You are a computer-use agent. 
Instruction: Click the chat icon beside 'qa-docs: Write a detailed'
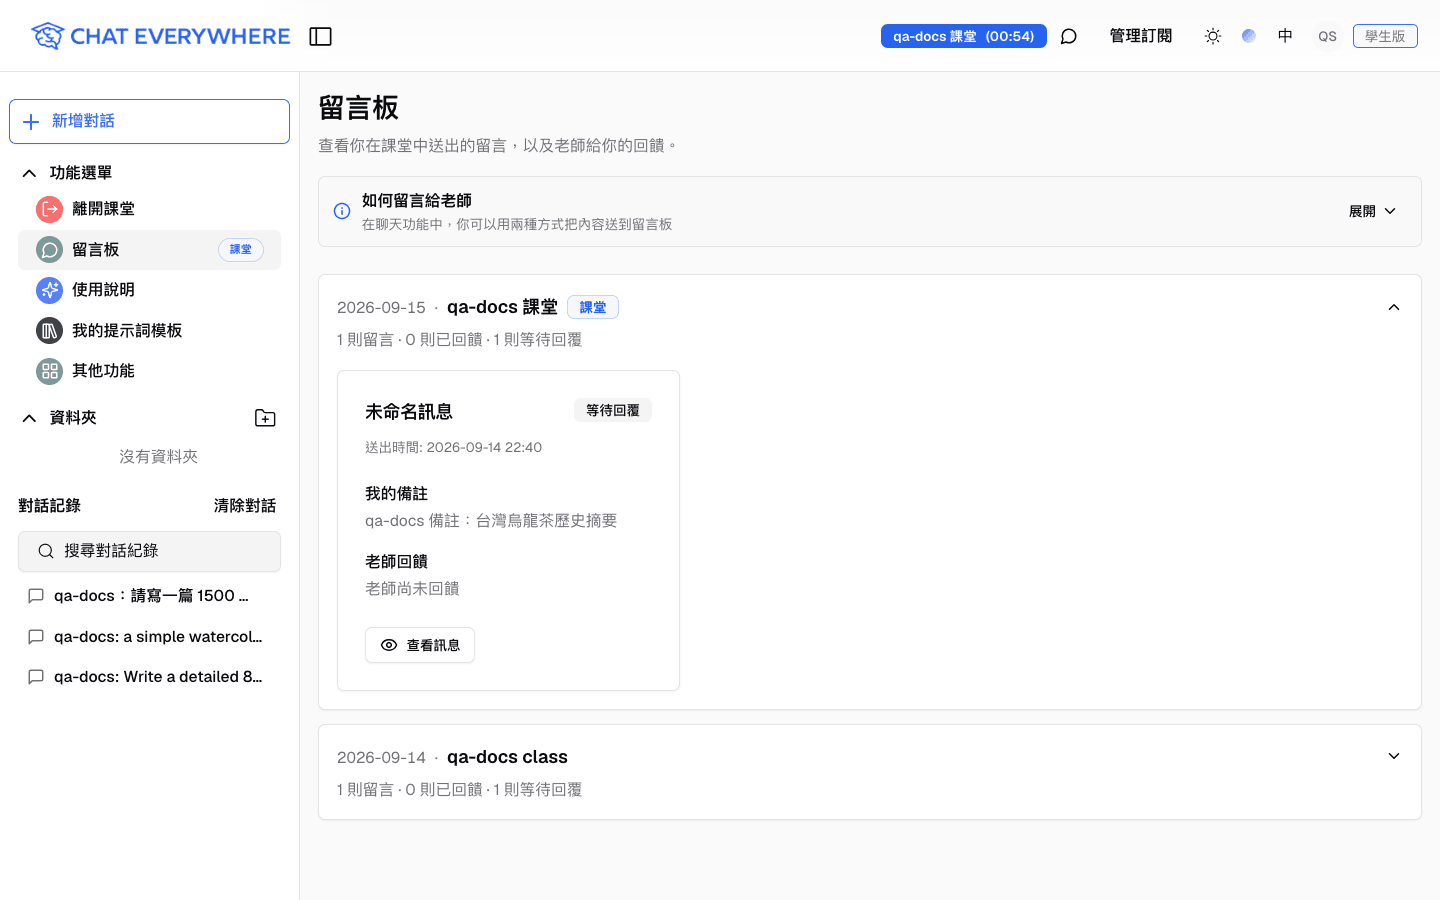click(x=36, y=677)
